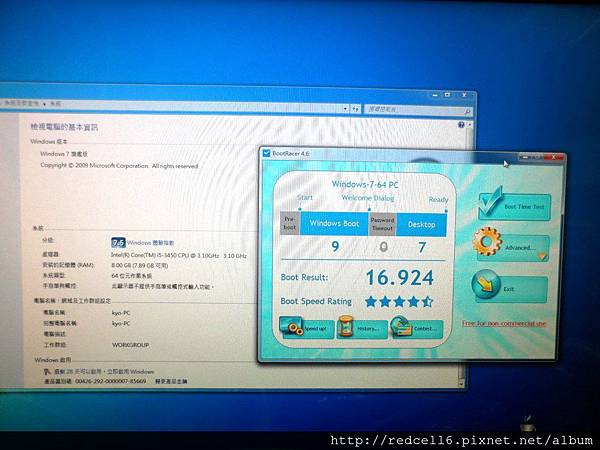This screenshot has width=600, height=450.
Task: Click the 64-bit operating system type text
Action: click(131, 276)
